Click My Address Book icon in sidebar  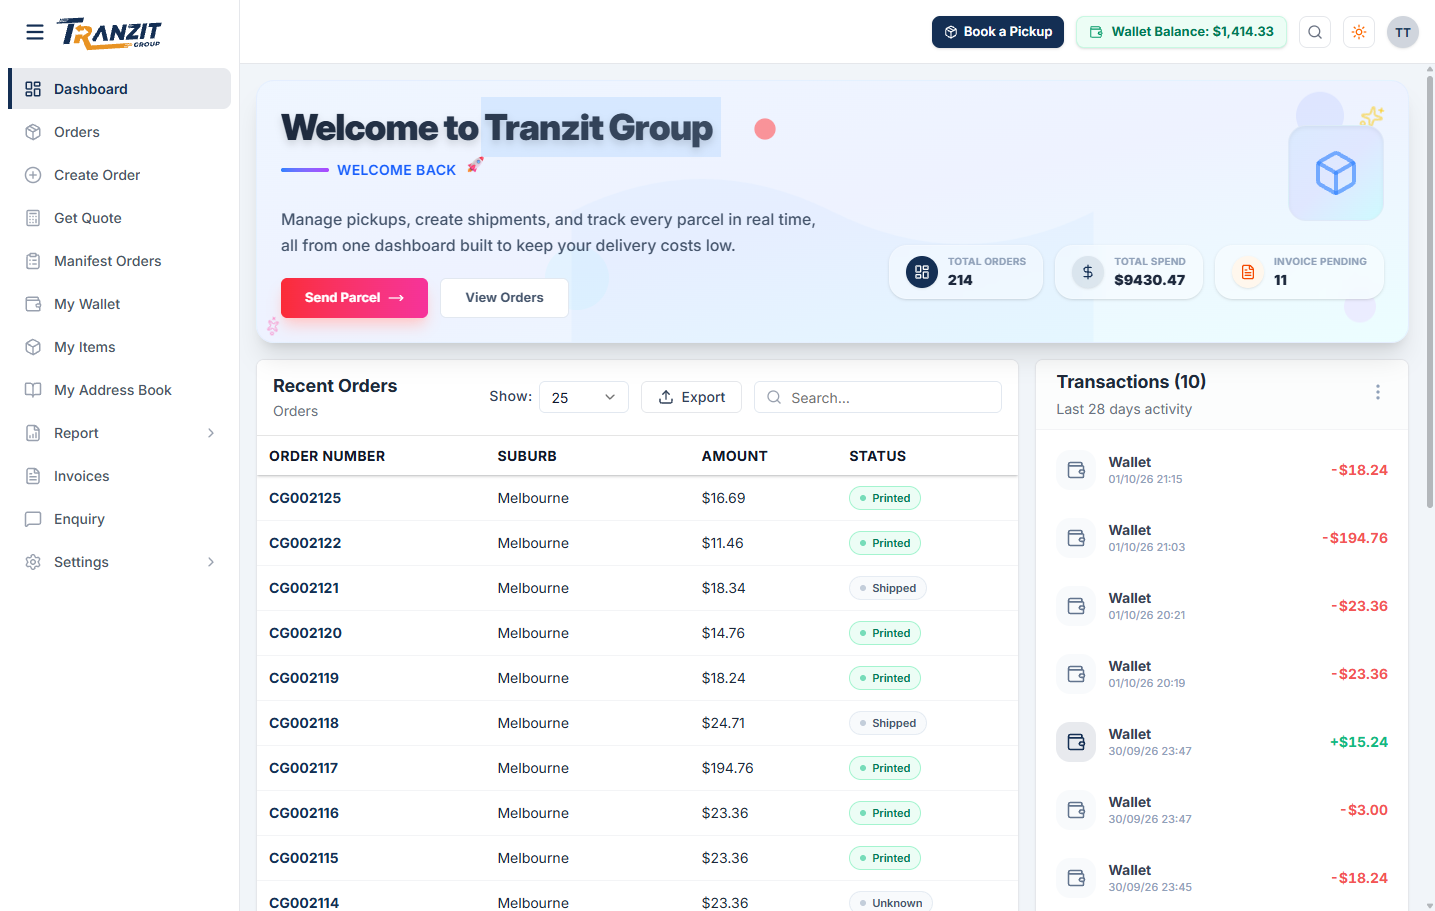(33, 390)
